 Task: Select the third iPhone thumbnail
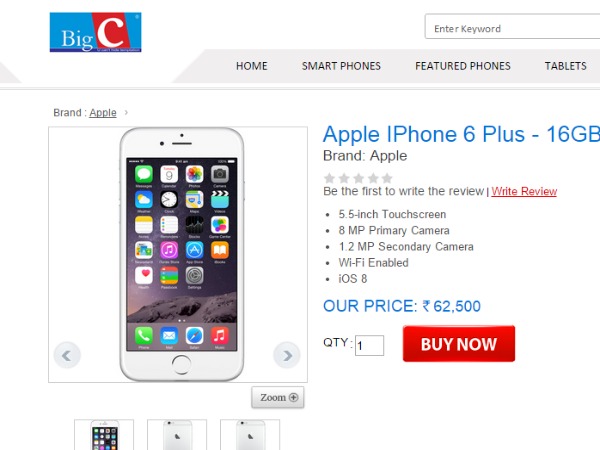click(250, 435)
